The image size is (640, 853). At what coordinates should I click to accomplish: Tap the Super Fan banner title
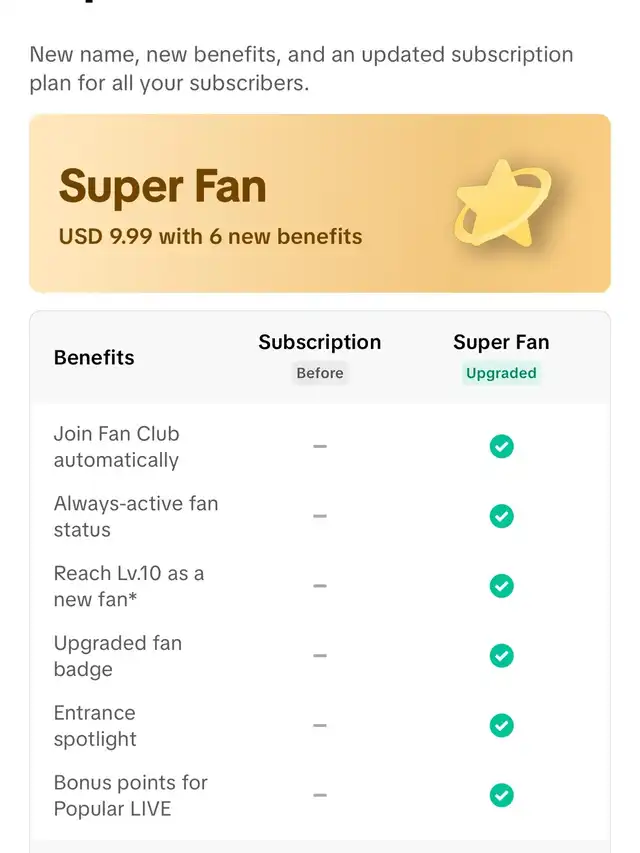[x=162, y=187]
